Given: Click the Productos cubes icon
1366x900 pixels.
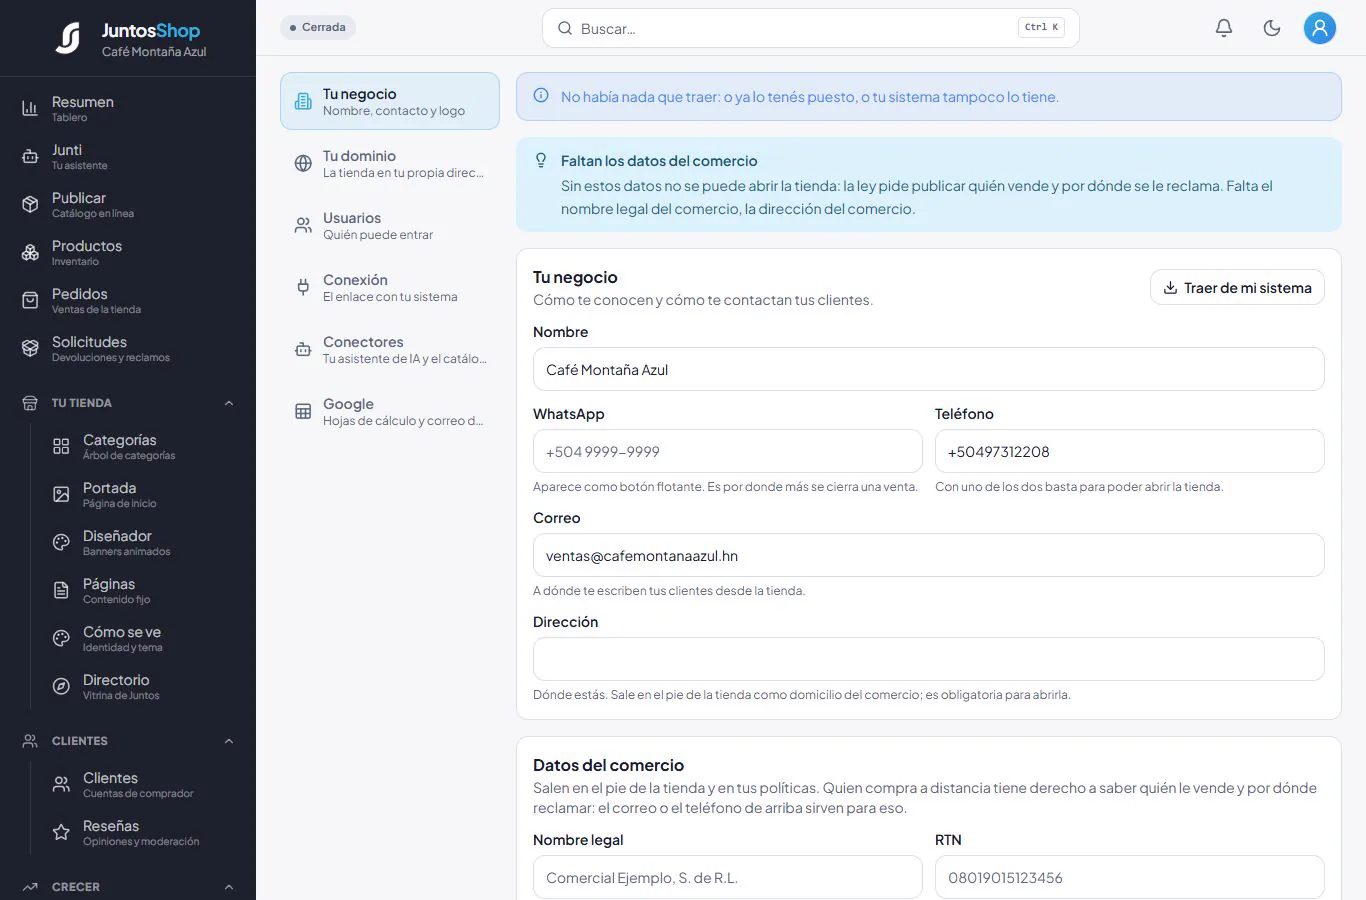Looking at the screenshot, I should (x=30, y=252).
